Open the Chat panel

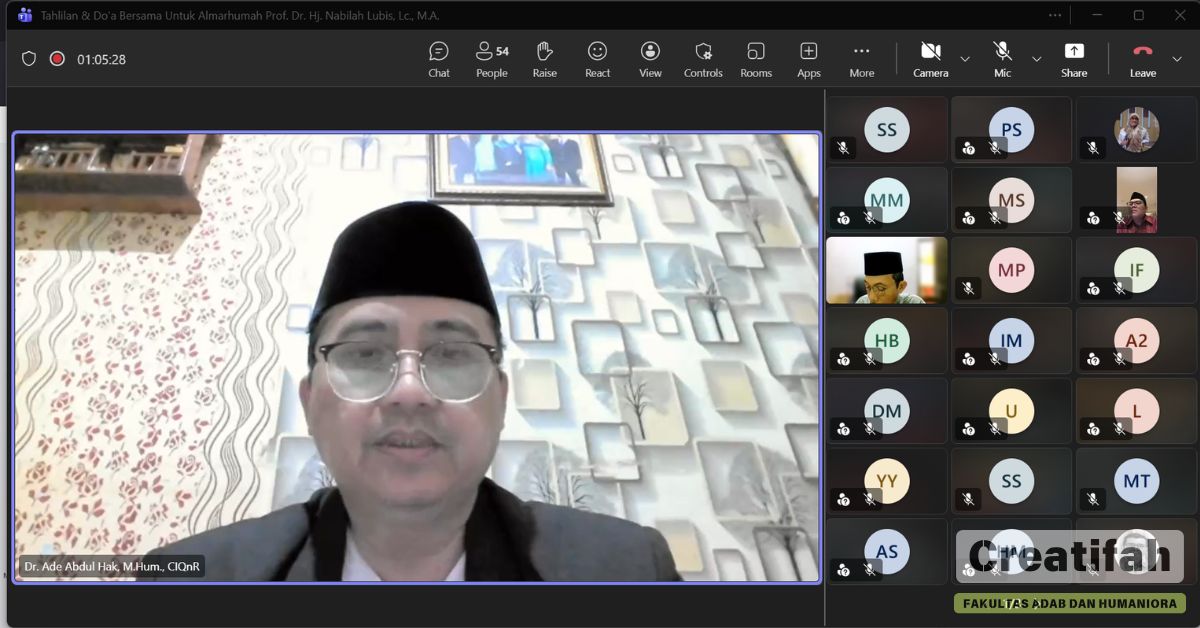tap(438, 59)
